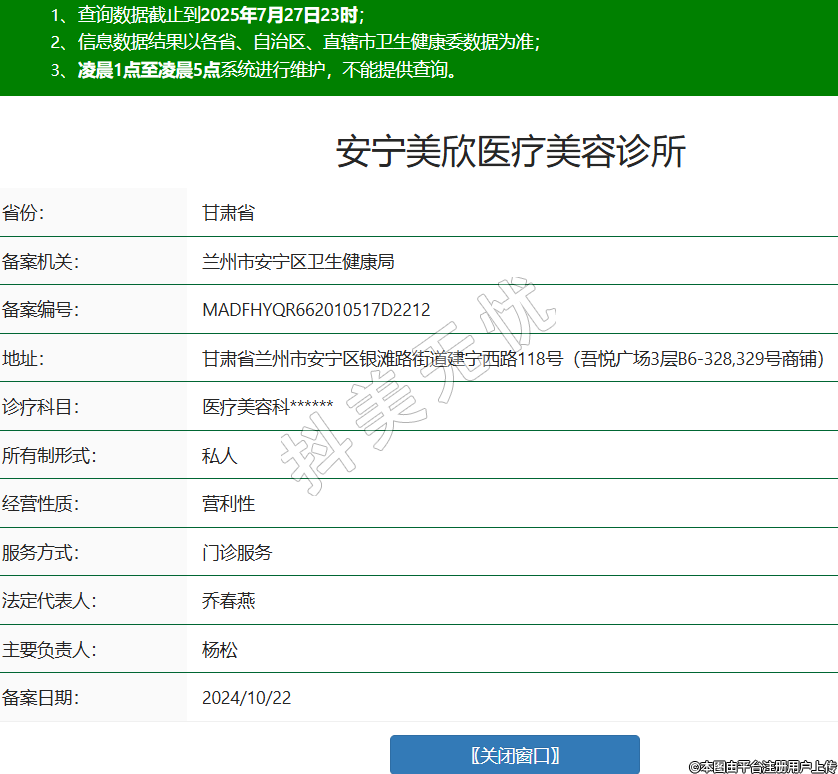
Task: Select the record number MADFHYQR662010517D2212
Action: pyautogui.click(x=316, y=310)
